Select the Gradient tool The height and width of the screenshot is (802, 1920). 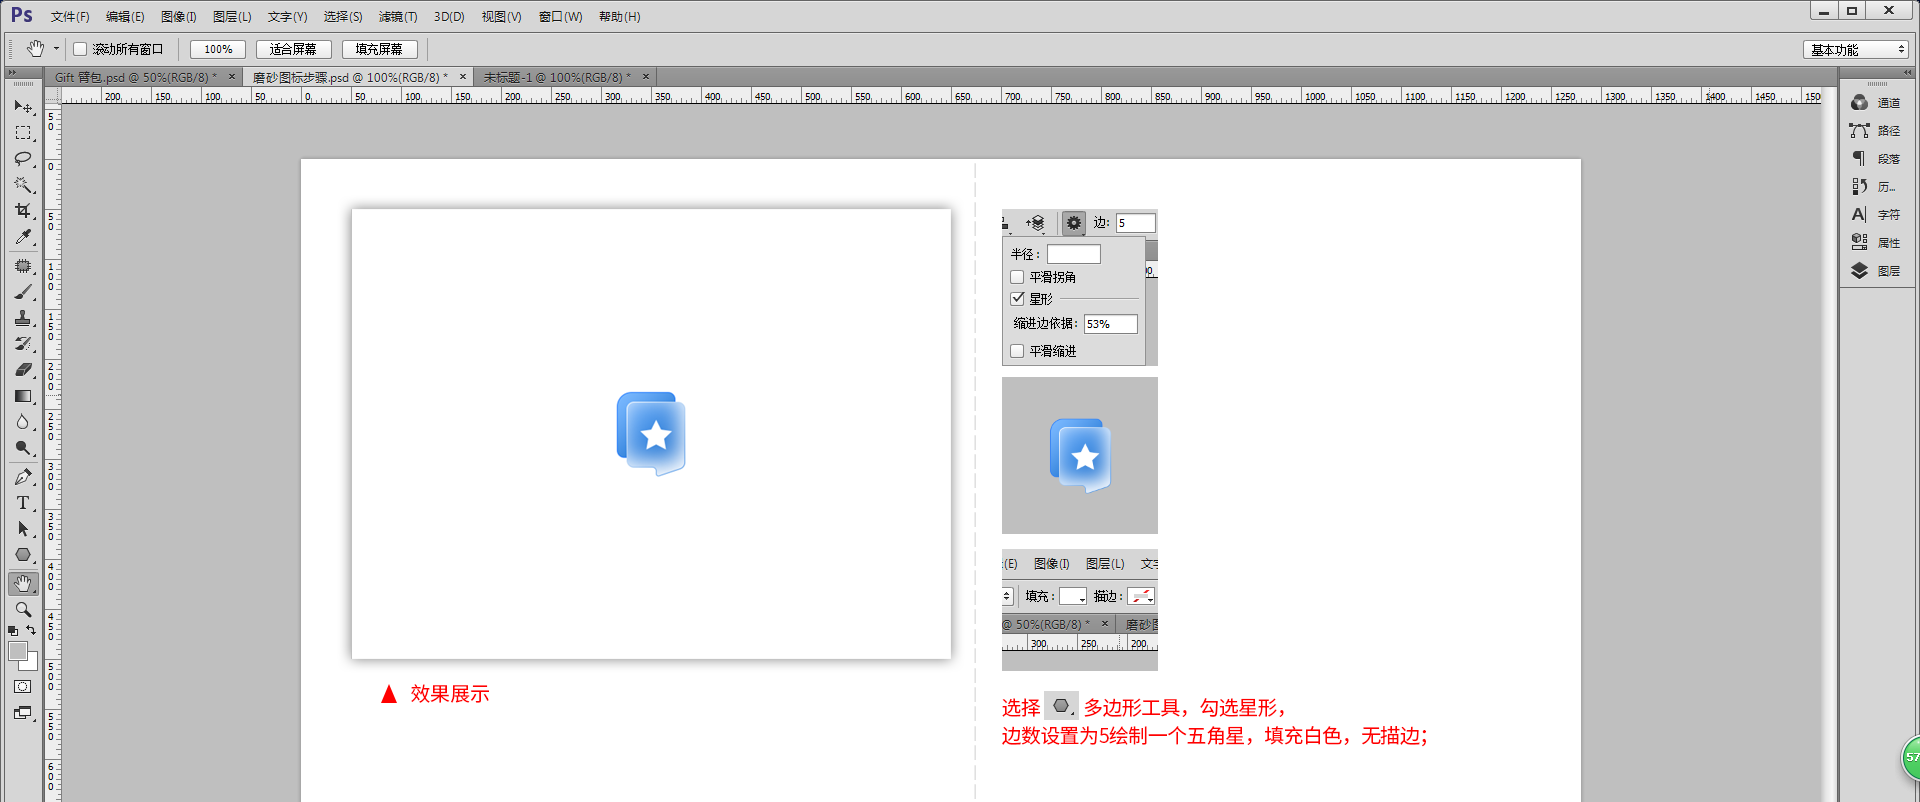(x=23, y=396)
